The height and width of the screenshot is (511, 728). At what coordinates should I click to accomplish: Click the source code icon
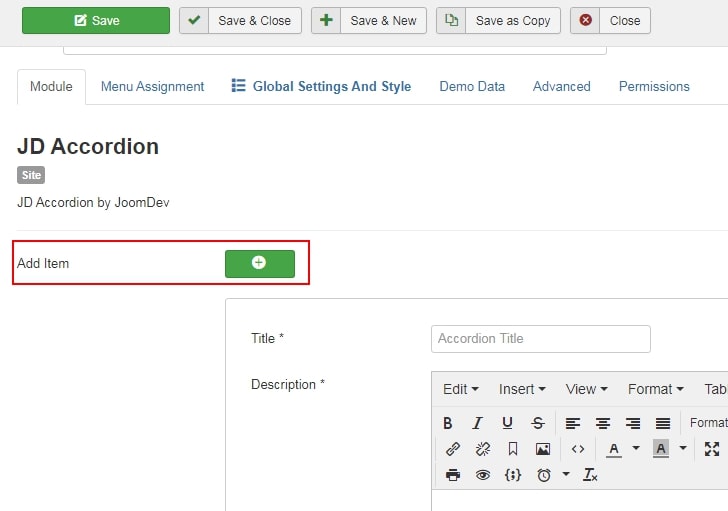coord(578,449)
